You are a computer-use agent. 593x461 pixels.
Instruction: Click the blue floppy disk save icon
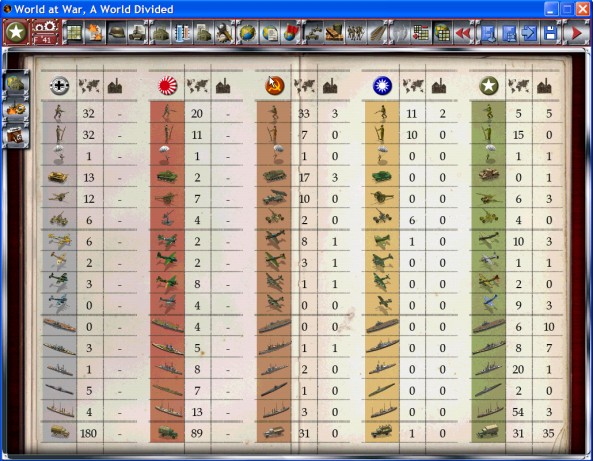tap(551, 33)
